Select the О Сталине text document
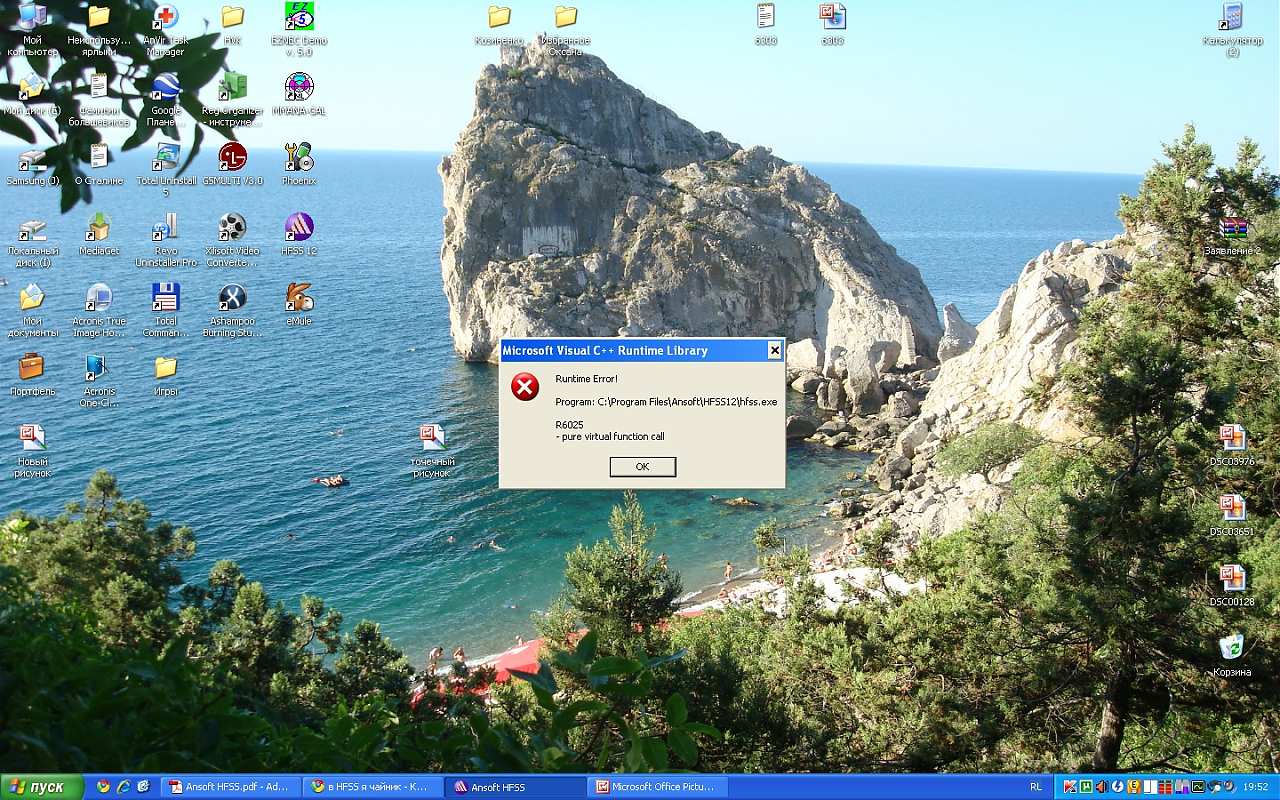This screenshot has height=800, width=1280. (x=99, y=164)
